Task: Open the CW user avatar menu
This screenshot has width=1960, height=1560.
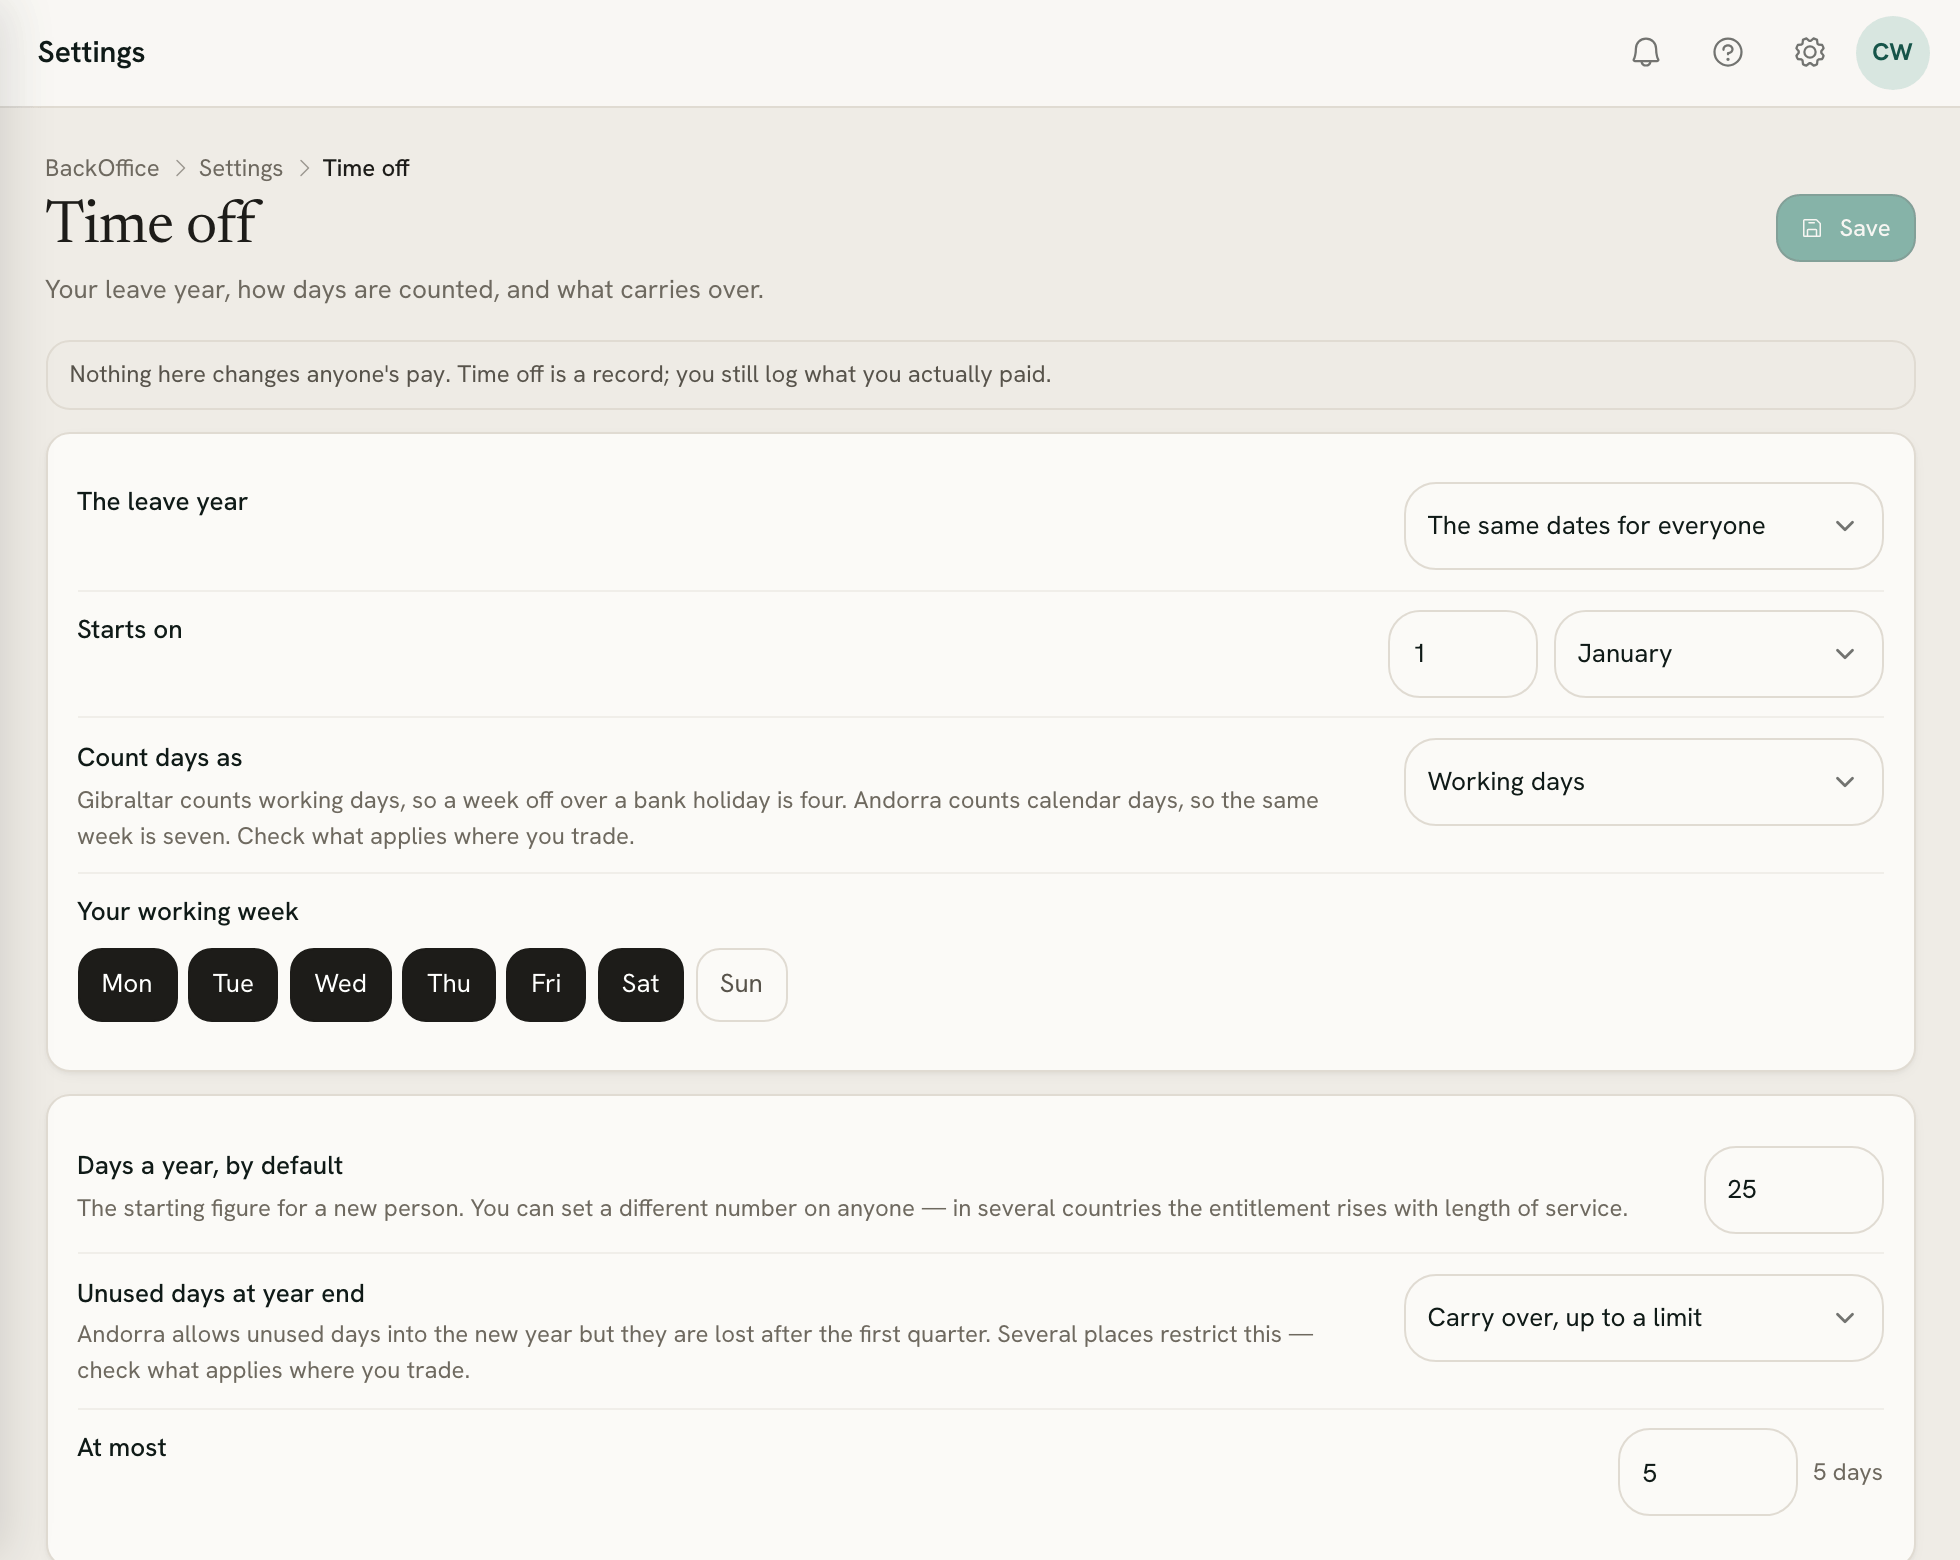Action: [x=1892, y=52]
